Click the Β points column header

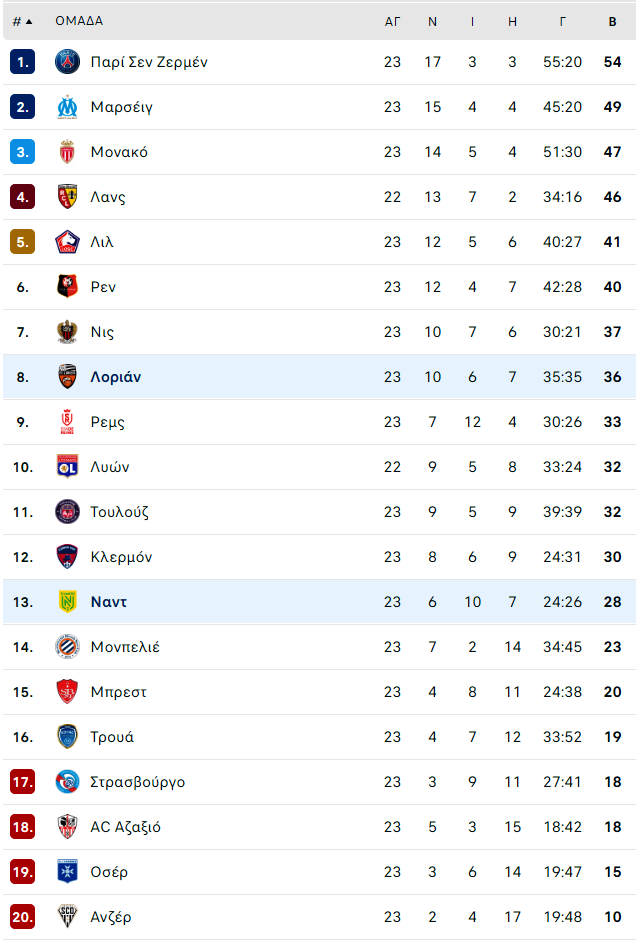tap(613, 22)
